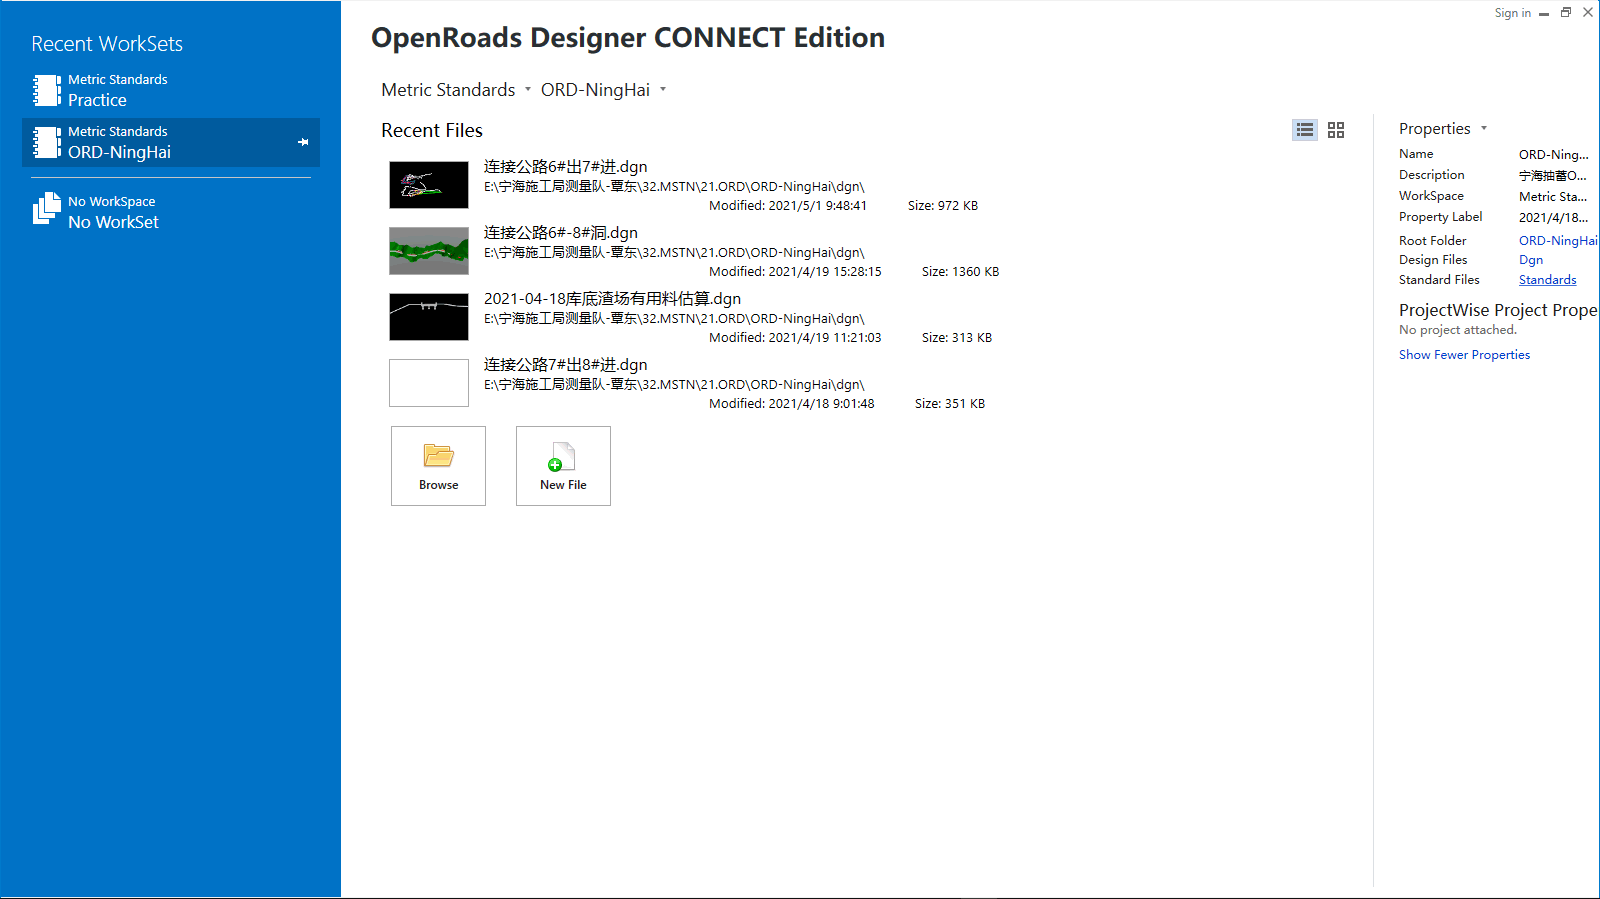The width and height of the screenshot is (1600, 899).
Task: Close the OpenRoads Designer window
Action: click(1588, 13)
